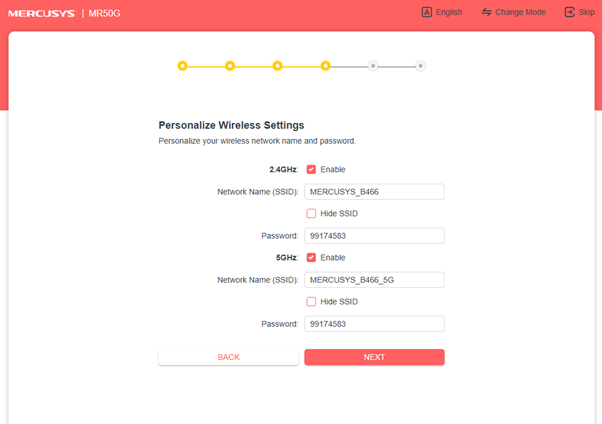
Task: Click the MERCUSYS_B466 network name field
Action: [x=374, y=192]
